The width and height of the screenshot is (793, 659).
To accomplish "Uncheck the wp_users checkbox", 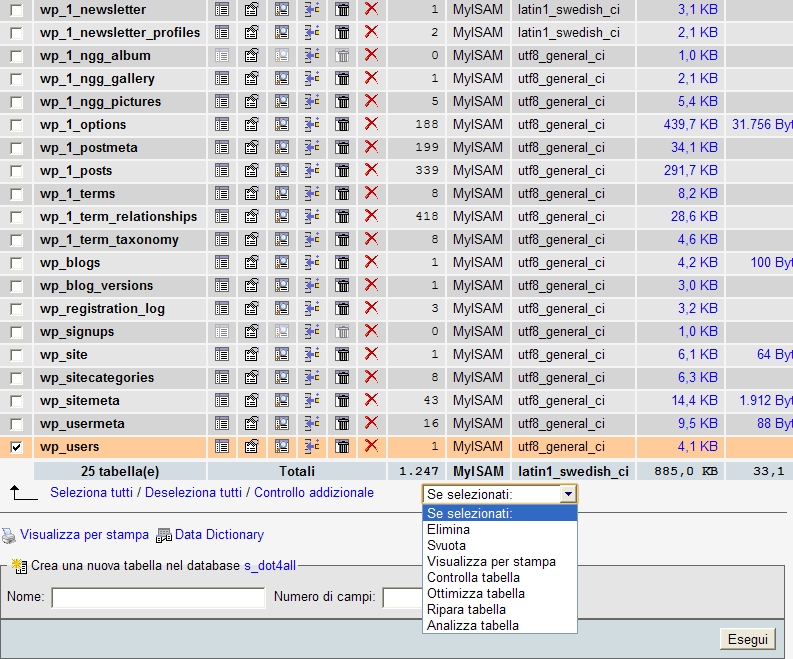I will [x=16, y=447].
